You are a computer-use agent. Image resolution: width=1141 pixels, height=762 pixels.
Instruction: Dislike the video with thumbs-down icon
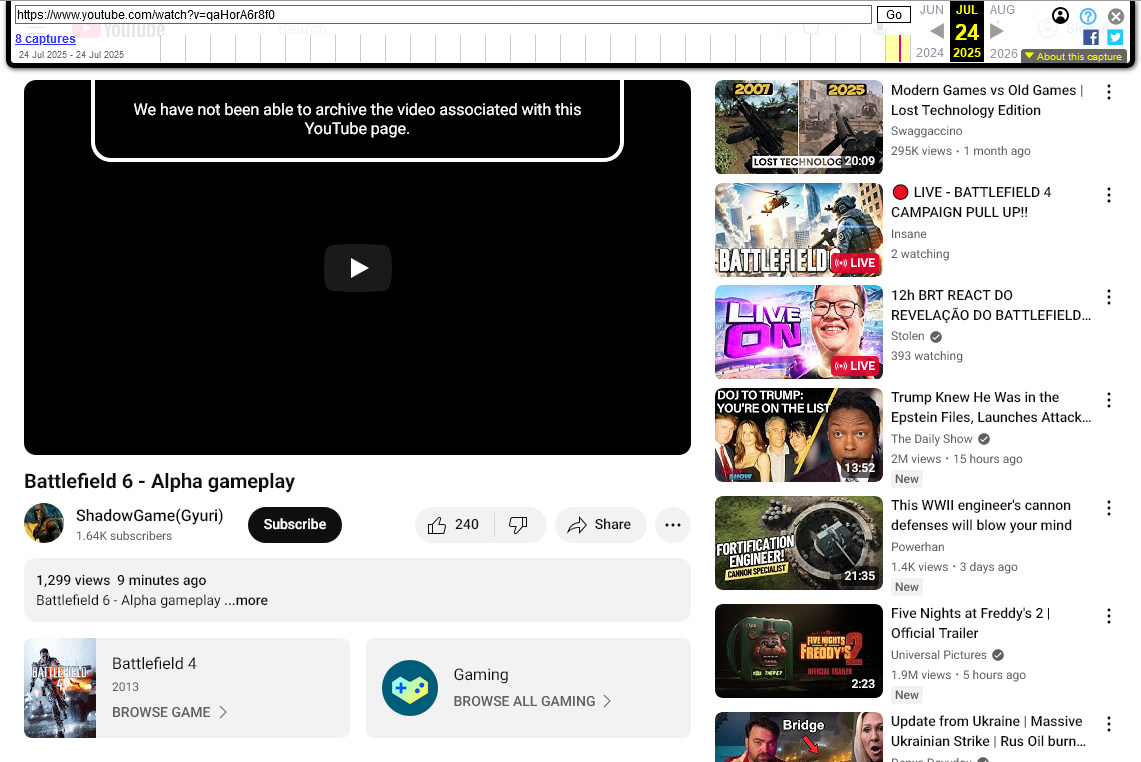click(x=519, y=525)
